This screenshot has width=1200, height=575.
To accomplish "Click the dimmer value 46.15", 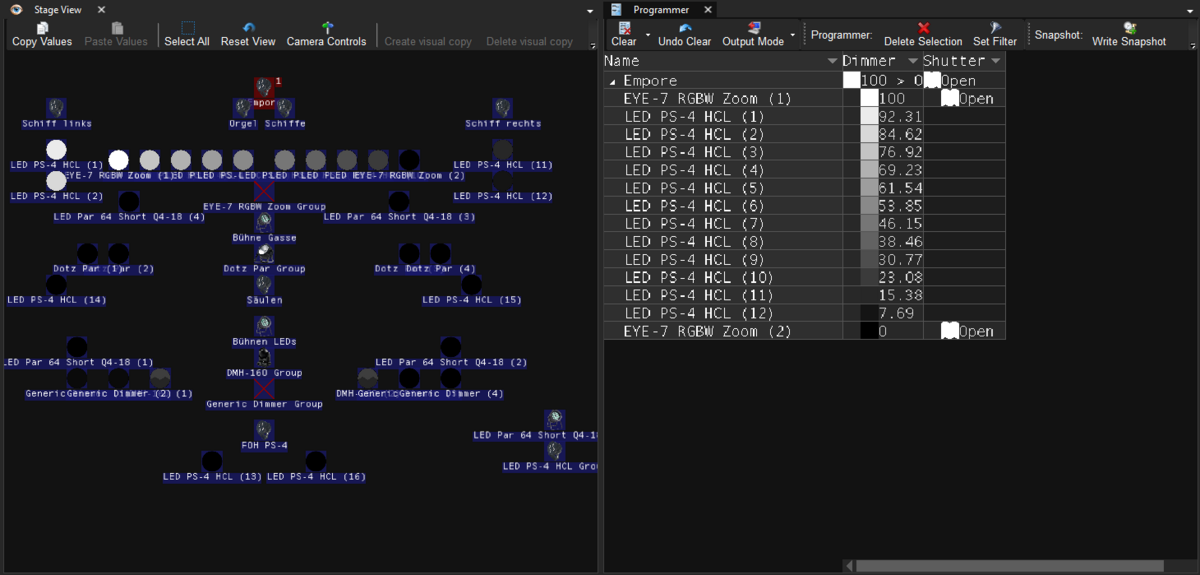I will (x=900, y=224).
